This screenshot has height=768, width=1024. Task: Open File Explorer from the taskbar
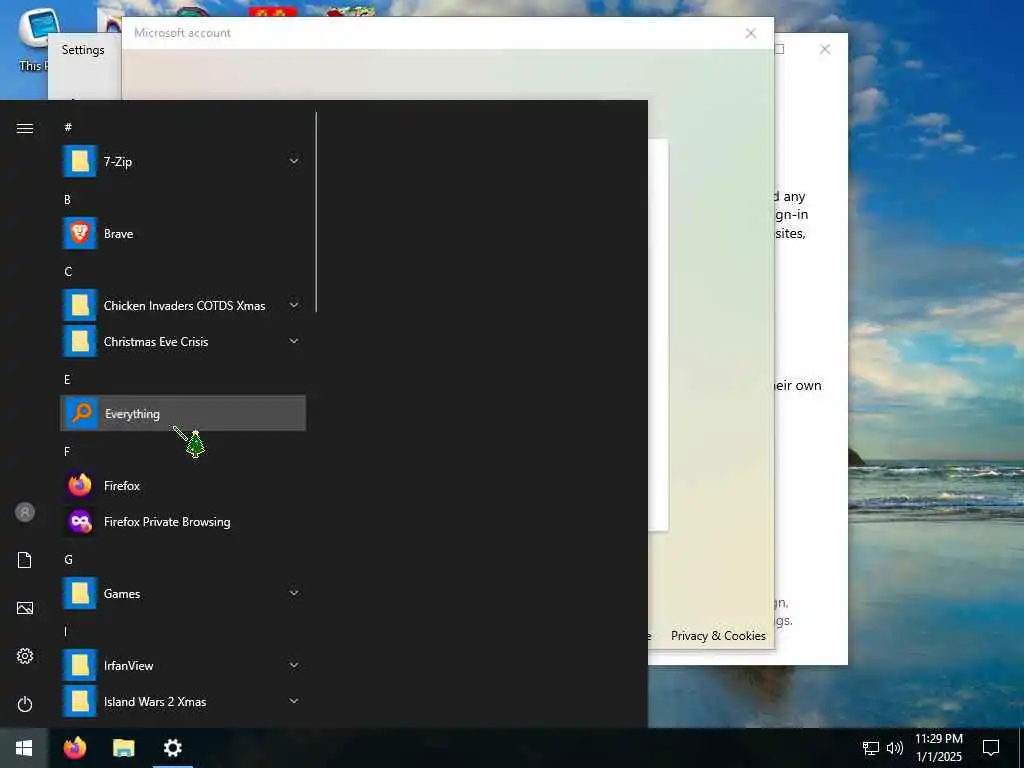[x=123, y=748]
